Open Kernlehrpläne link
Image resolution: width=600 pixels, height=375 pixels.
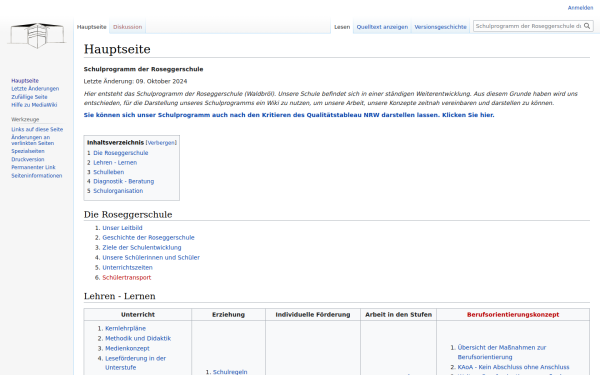[x=125, y=328]
